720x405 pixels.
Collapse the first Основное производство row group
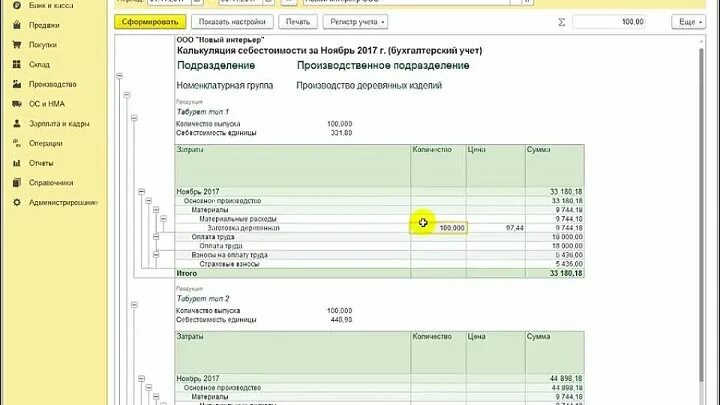tap(149, 201)
